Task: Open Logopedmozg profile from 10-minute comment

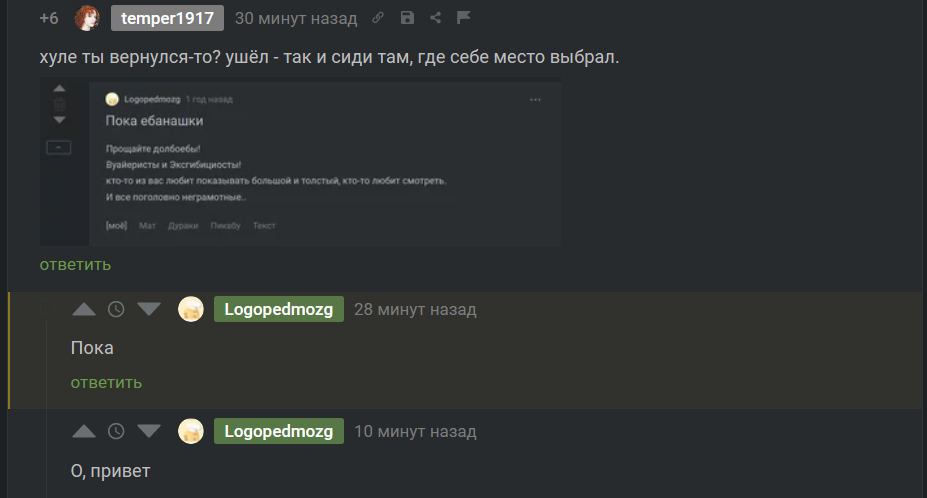Action: click(x=278, y=431)
